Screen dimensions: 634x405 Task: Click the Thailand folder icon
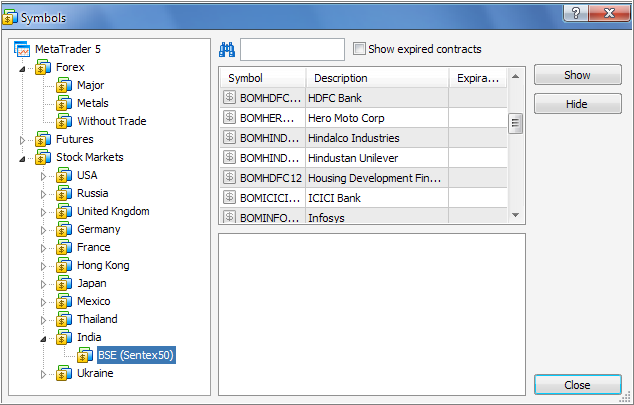(64, 319)
